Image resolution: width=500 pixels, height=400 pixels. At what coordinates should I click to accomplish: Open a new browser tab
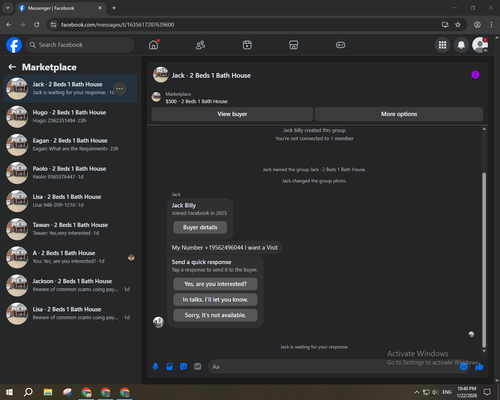pyautogui.click(x=114, y=8)
